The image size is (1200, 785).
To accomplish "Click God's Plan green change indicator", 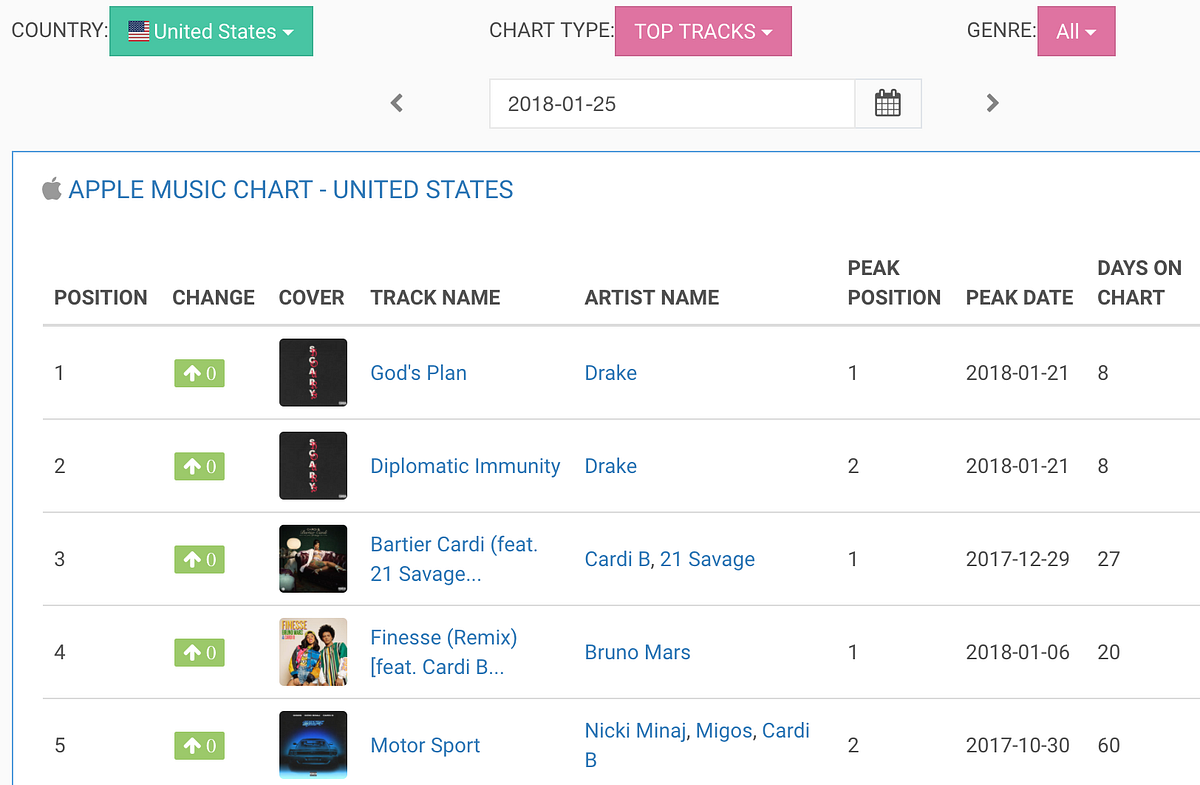I will point(199,374).
